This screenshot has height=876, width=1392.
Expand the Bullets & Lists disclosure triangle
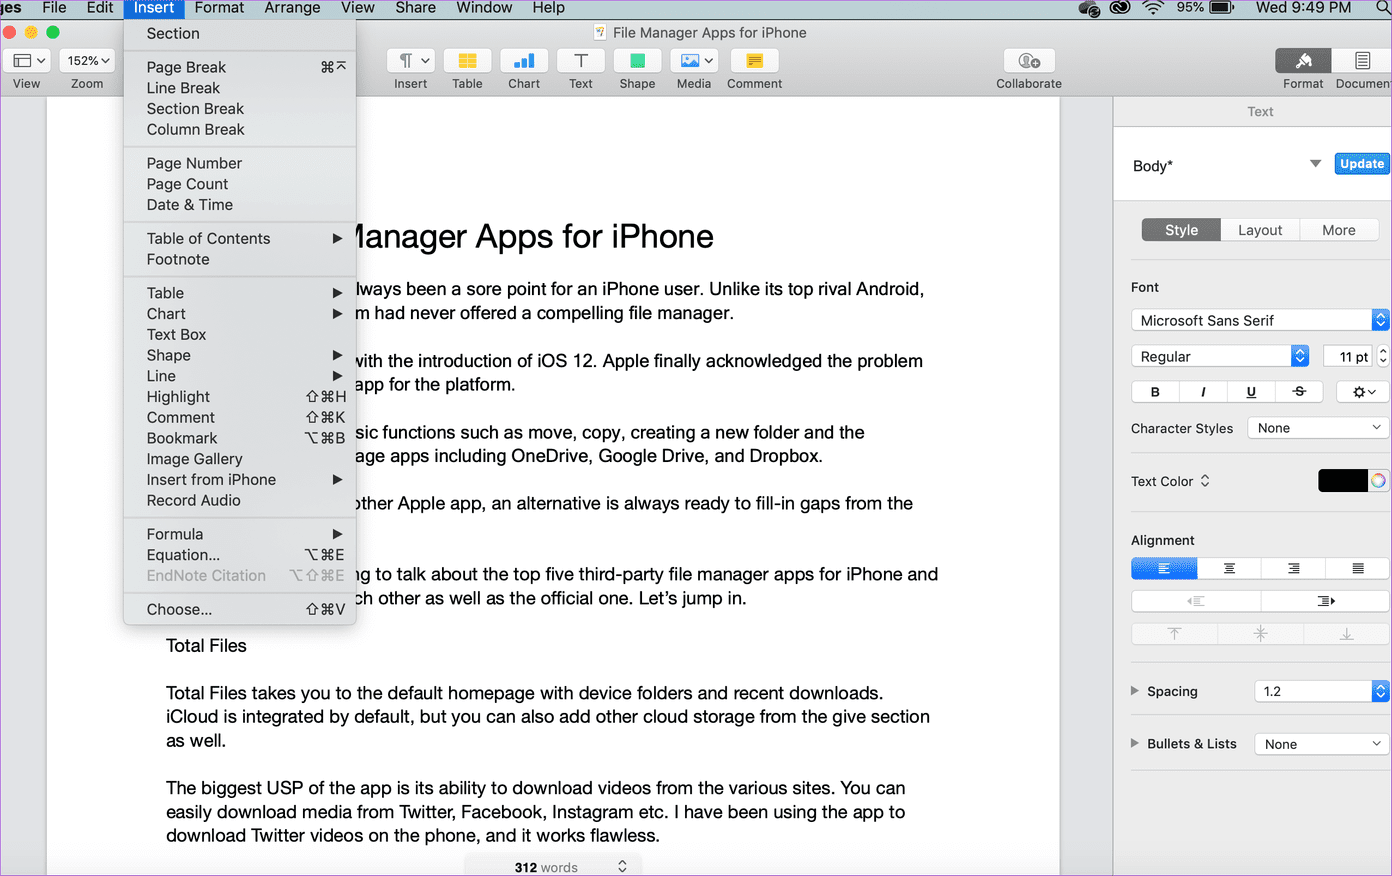(1135, 743)
